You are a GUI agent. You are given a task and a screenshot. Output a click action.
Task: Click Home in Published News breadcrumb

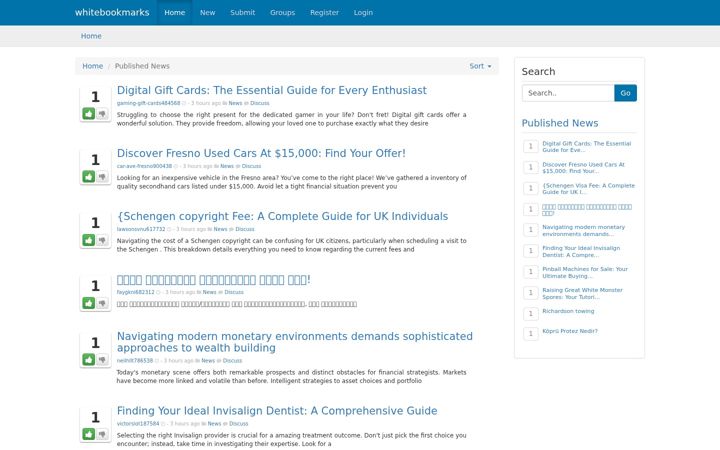click(x=92, y=66)
